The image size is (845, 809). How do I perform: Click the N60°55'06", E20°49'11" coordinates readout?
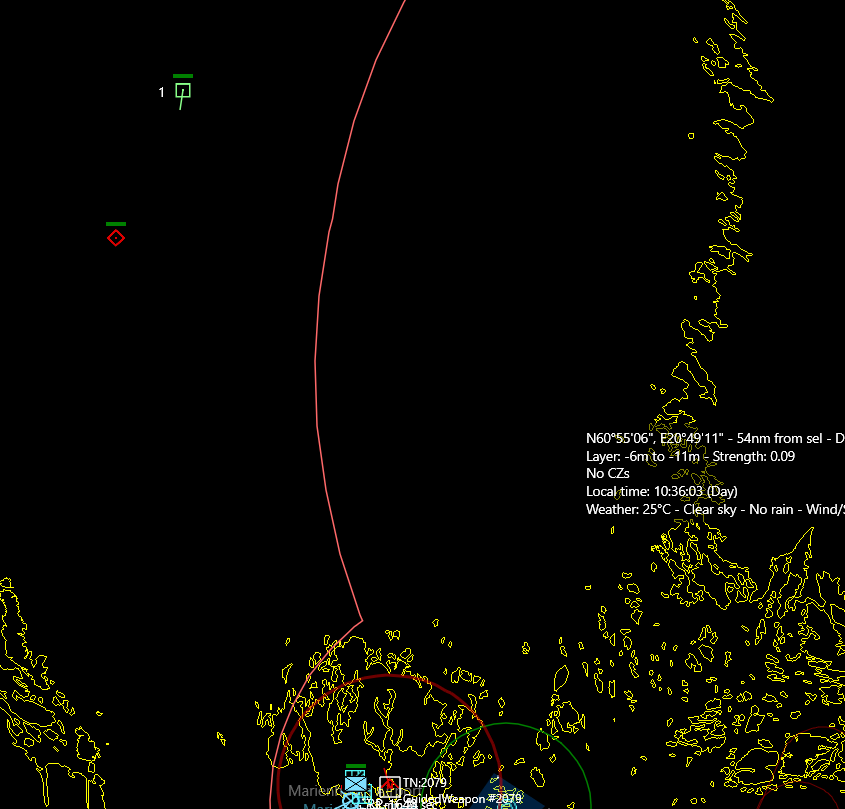[654, 439]
